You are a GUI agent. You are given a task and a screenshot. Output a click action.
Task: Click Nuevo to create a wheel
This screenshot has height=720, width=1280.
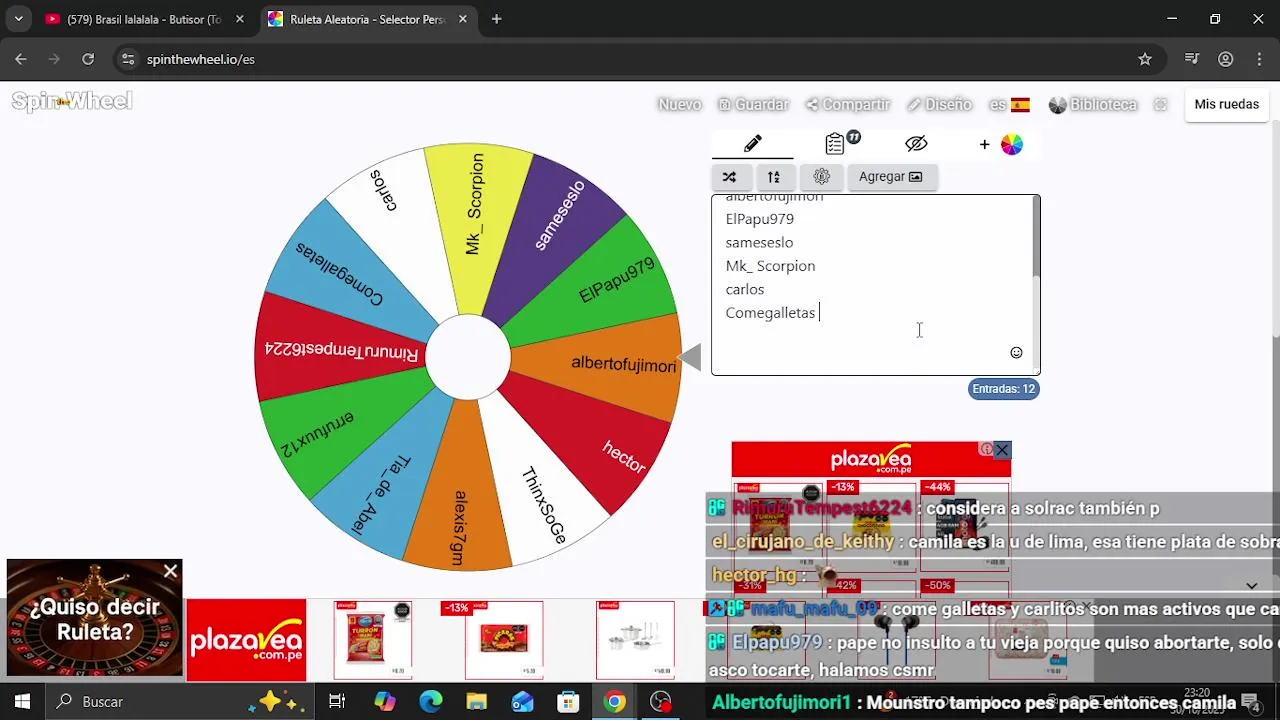[x=679, y=104]
